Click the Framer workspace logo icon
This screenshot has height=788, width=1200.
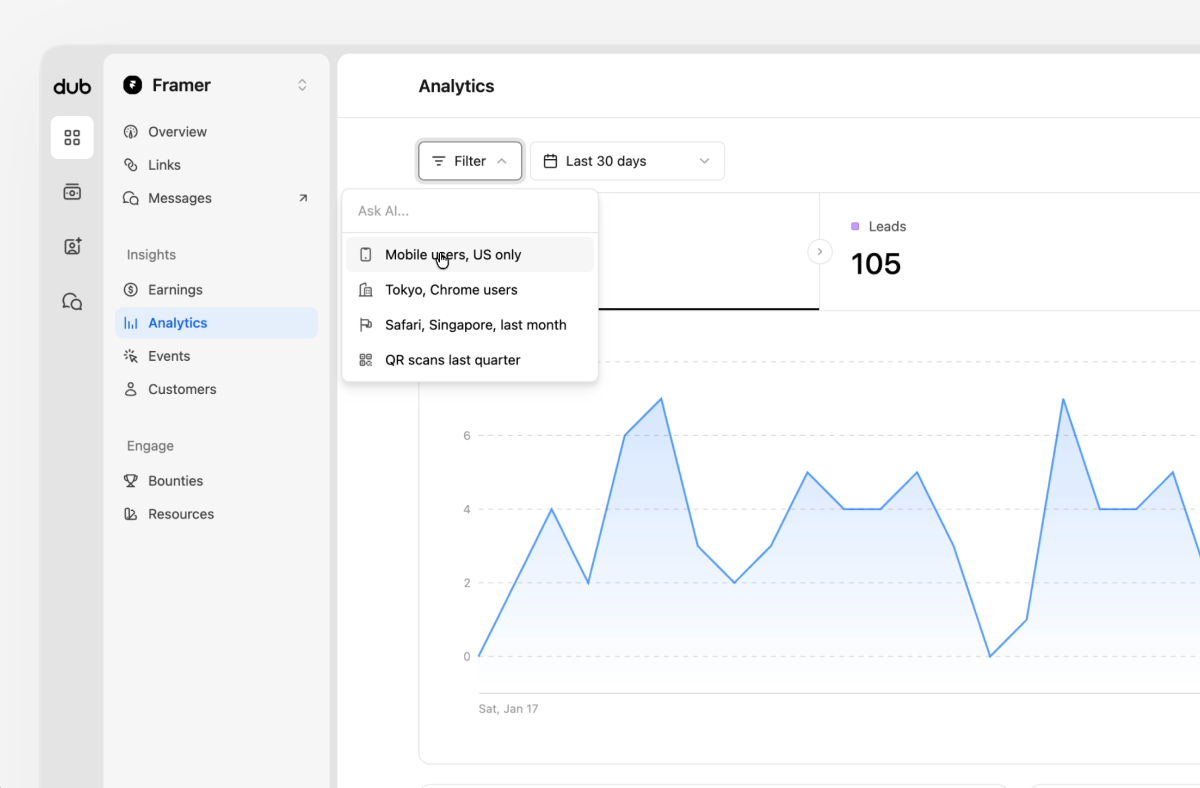pos(133,85)
